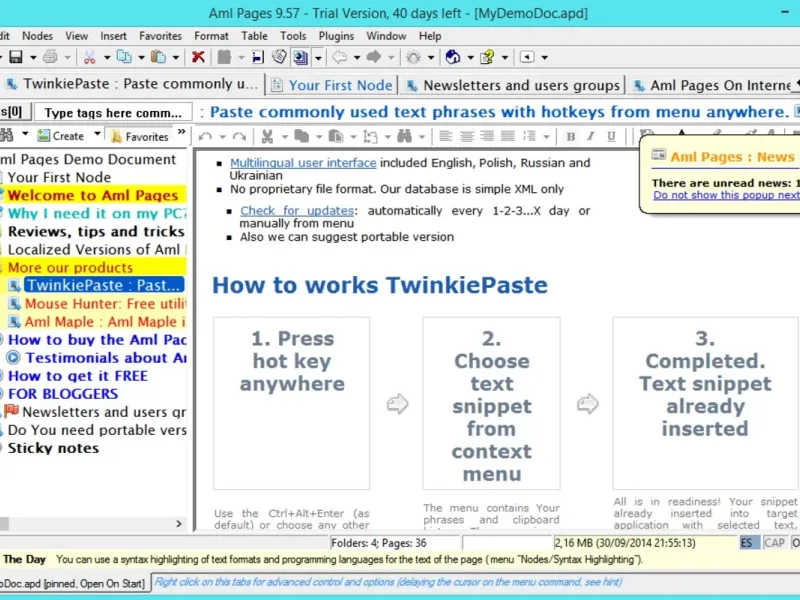Click the Print icon in main toolbar
The image size is (800, 600).
pos(51,58)
